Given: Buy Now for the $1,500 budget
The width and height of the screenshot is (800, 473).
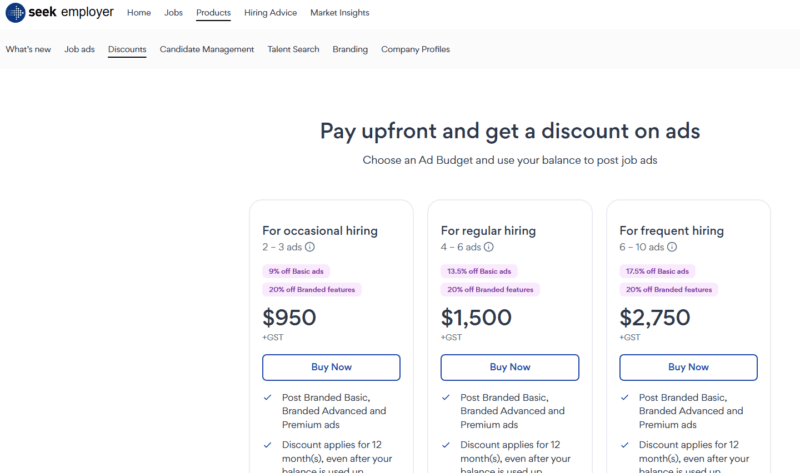Looking at the screenshot, I should pyautogui.click(x=510, y=367).
